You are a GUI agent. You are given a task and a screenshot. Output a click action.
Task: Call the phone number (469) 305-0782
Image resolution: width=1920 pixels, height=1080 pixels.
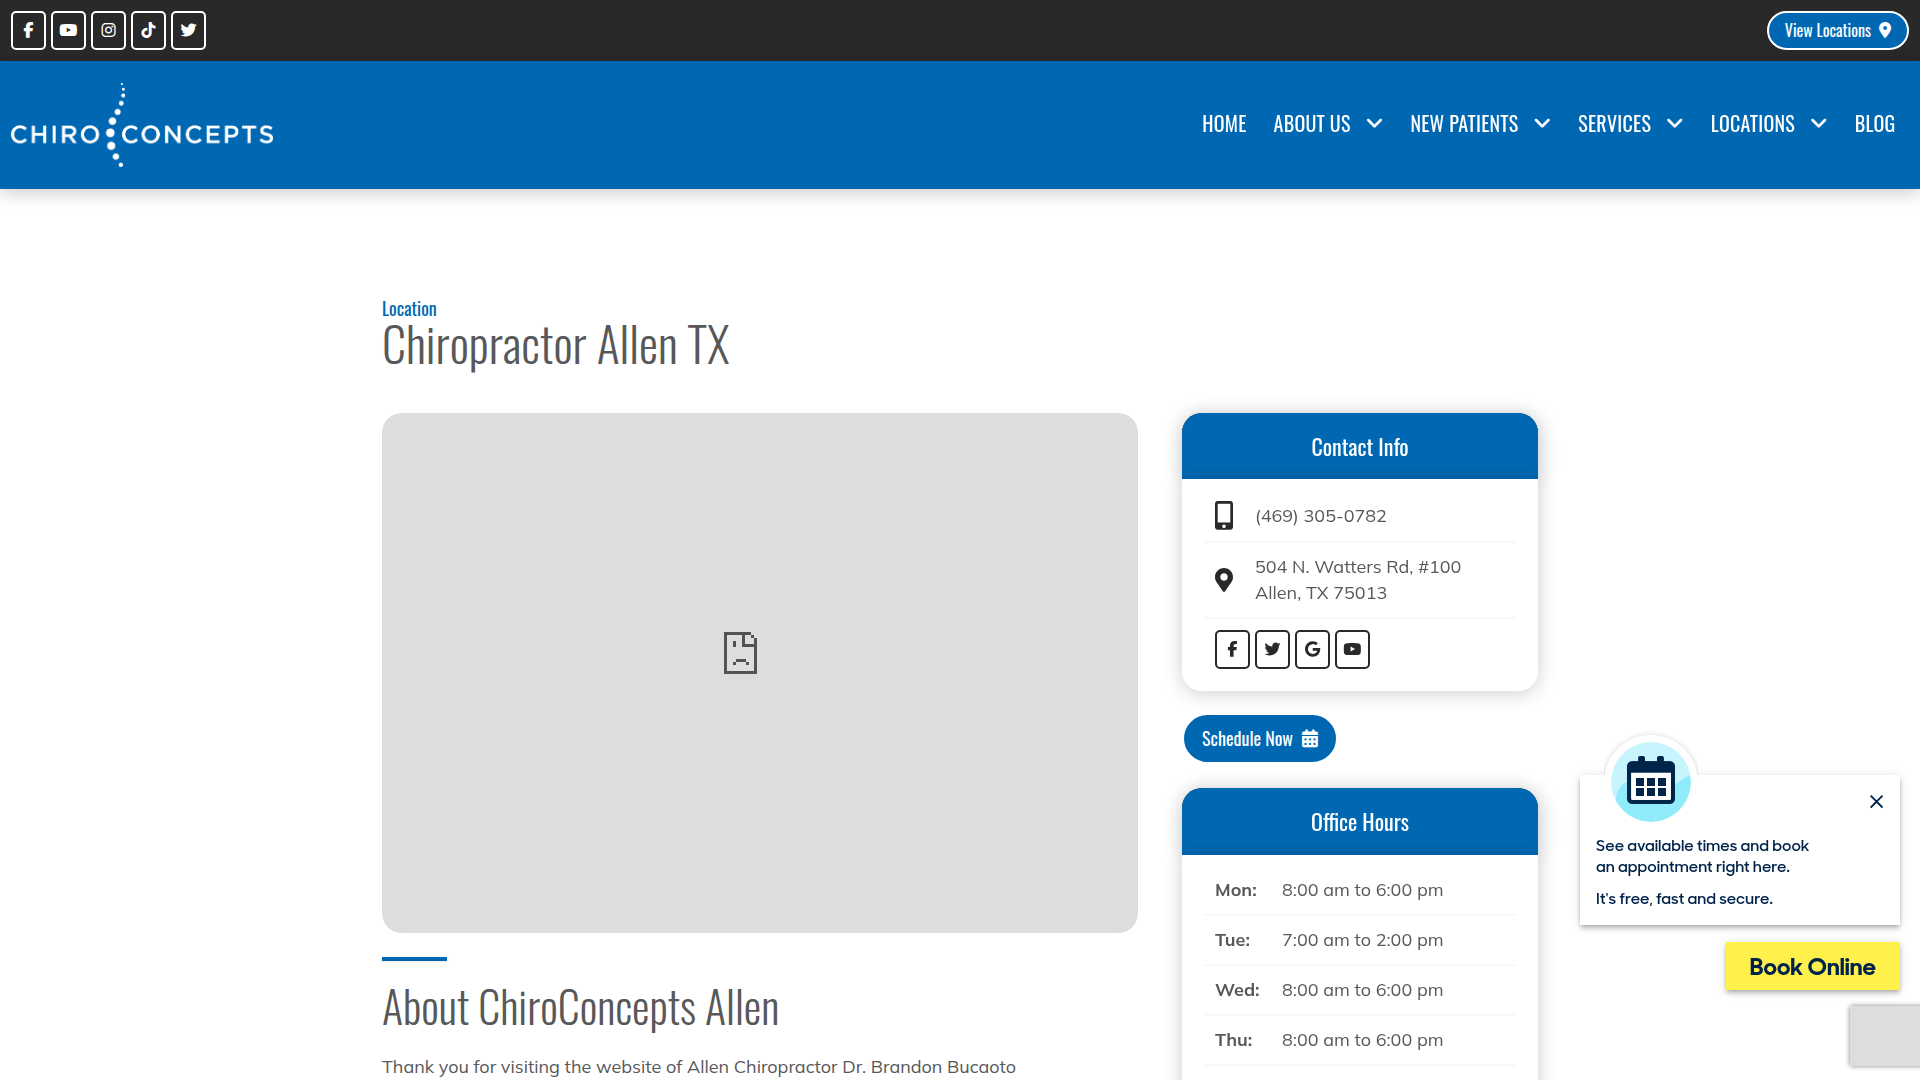[1321, 516]
